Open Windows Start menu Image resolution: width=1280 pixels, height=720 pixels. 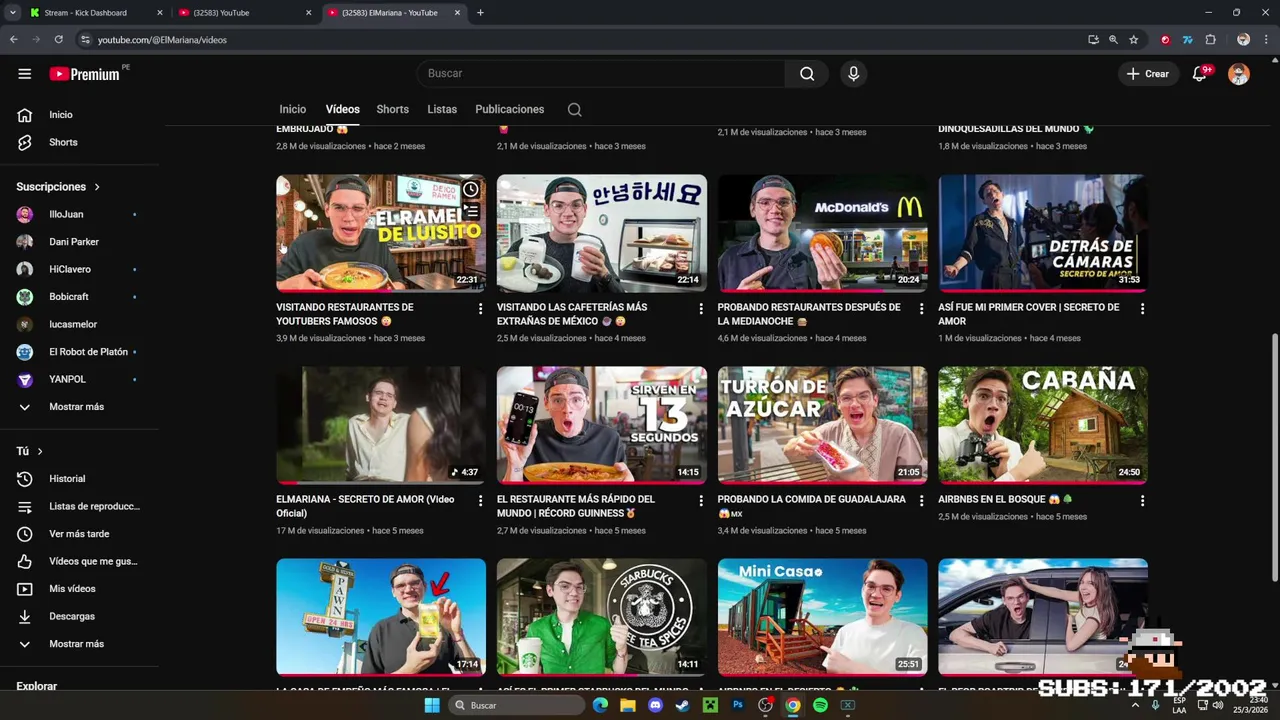[431, 705]
